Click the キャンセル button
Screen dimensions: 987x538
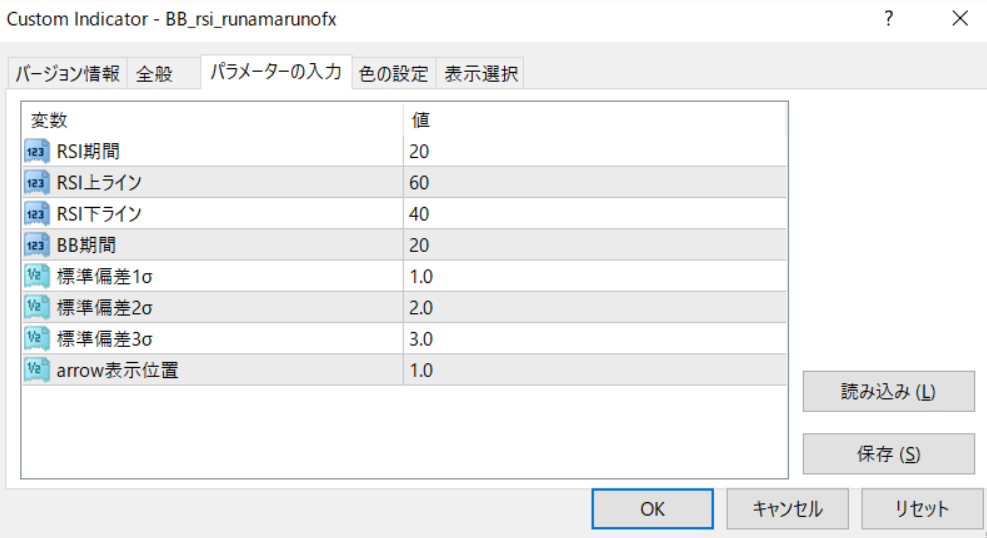[788, 508]
